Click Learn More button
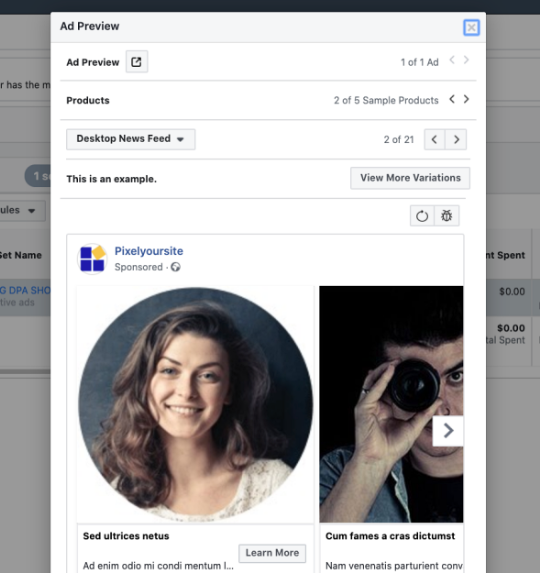The width and height of the screenshot is (540, 573). 272,553
